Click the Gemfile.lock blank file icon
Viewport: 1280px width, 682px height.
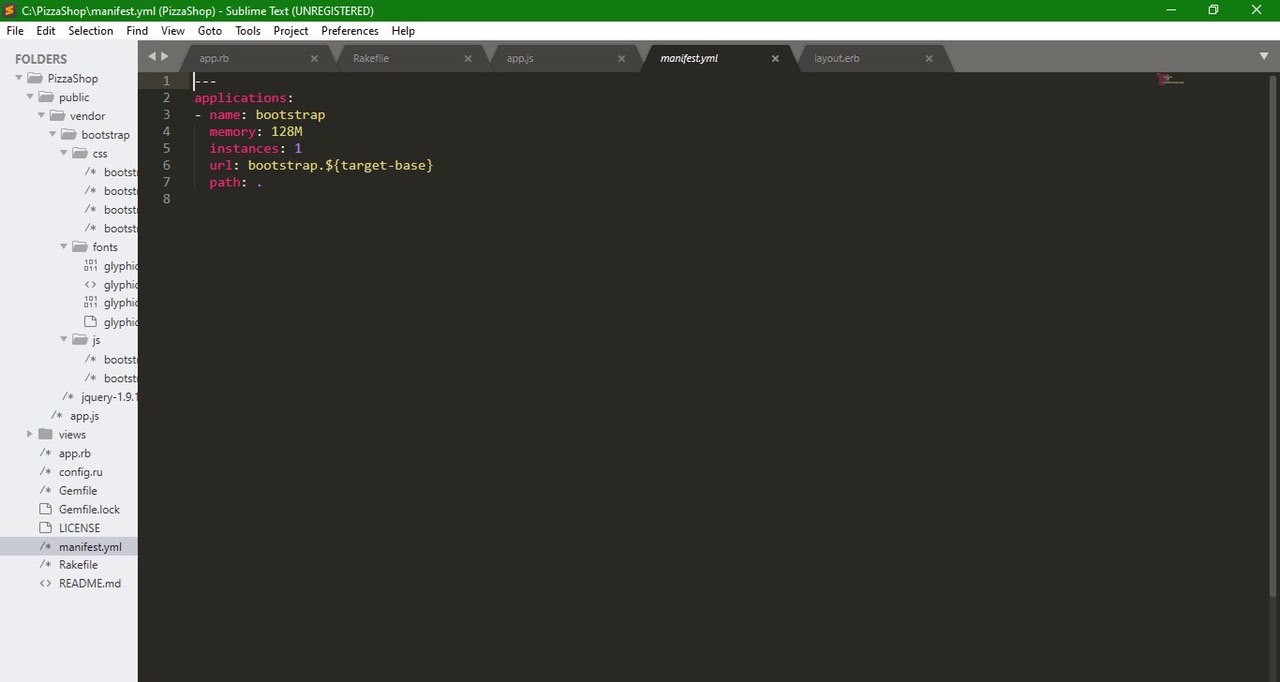point(46,509)
